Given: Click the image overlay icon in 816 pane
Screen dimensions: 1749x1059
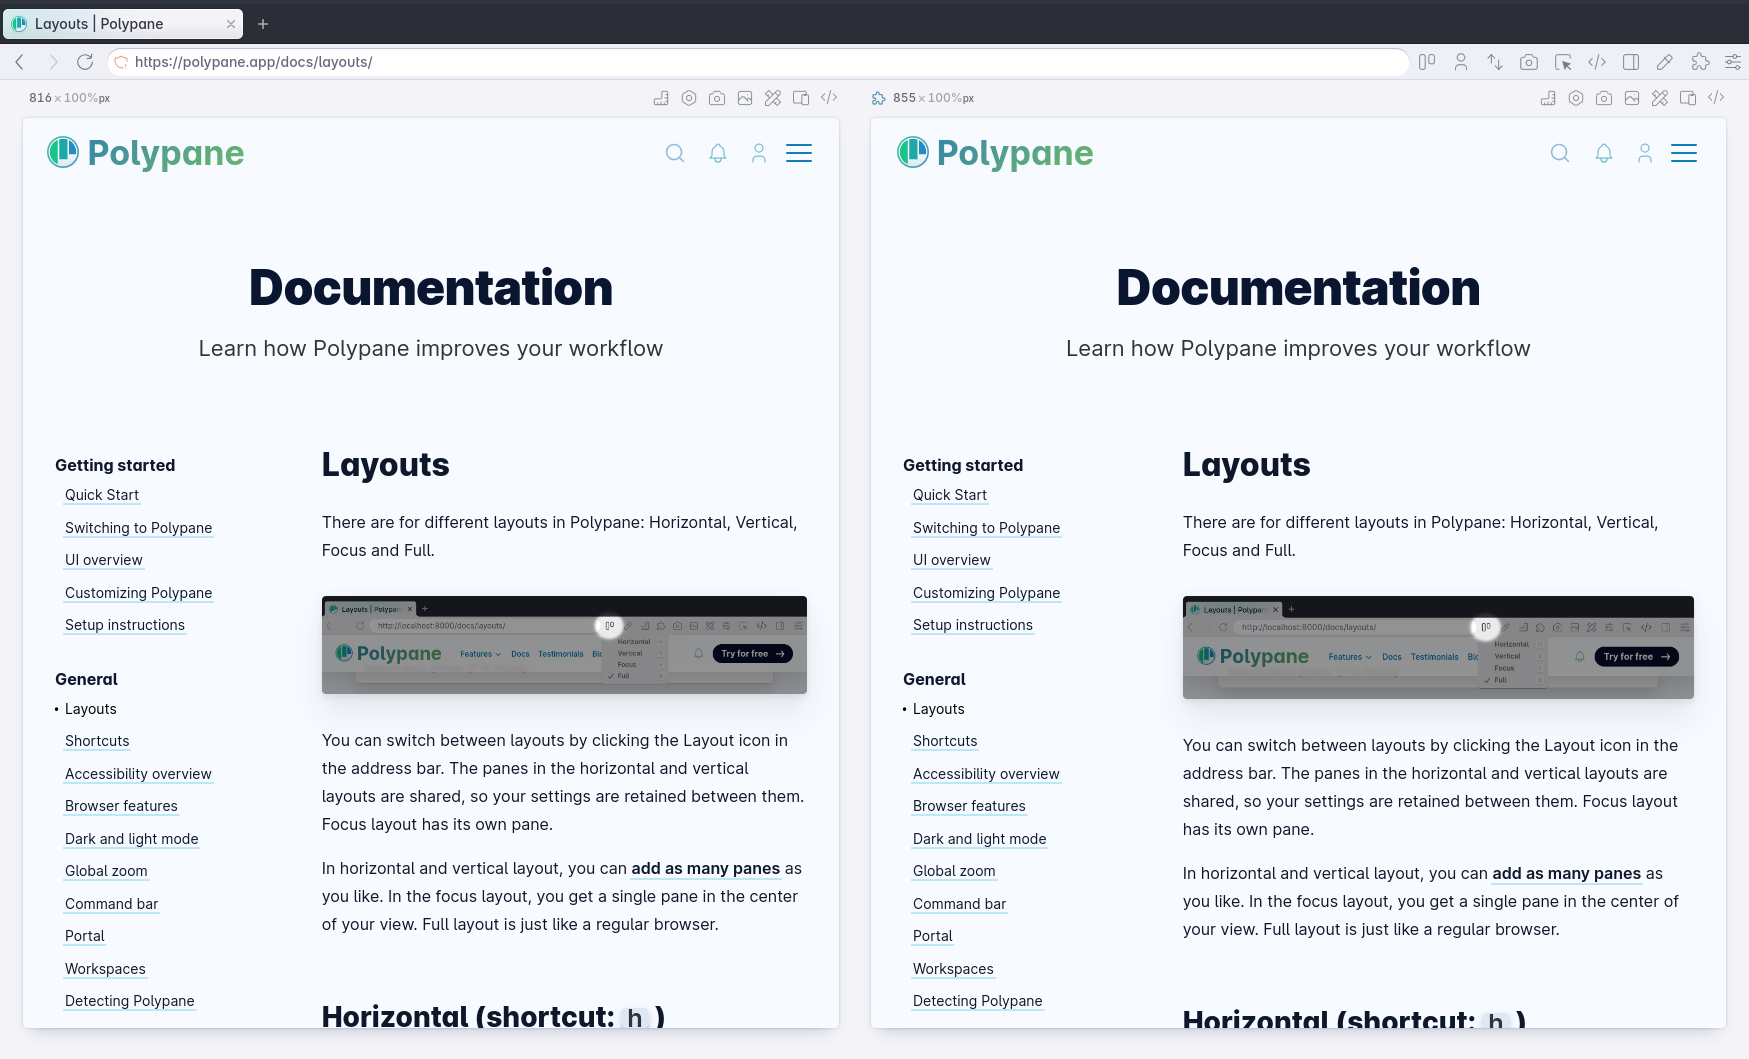Looking at the screenshot, I should [745, 98].
